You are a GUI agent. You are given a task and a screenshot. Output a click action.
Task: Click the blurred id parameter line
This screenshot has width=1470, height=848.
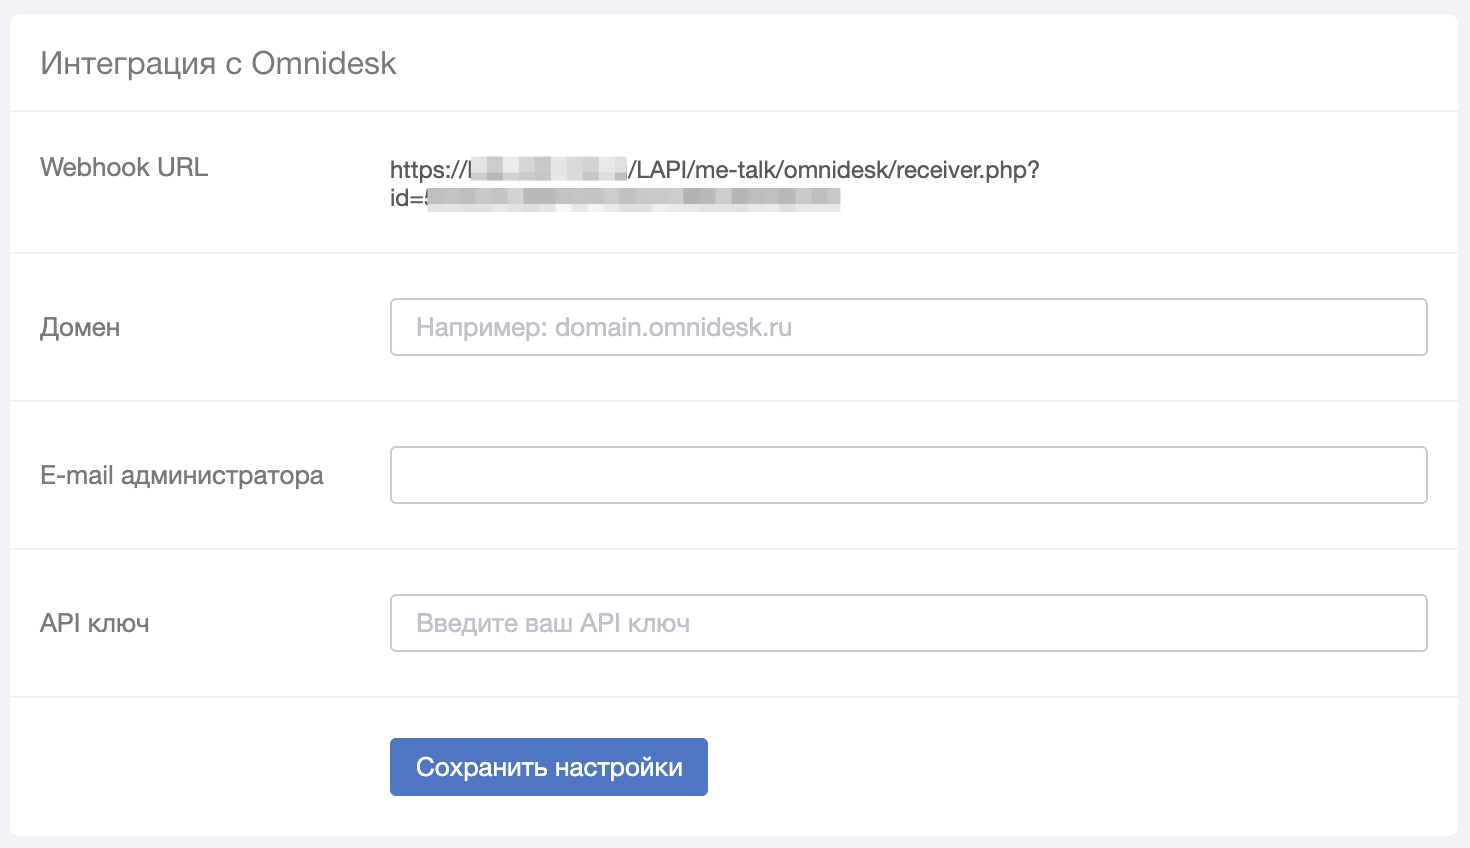click(x=615, y=198)
